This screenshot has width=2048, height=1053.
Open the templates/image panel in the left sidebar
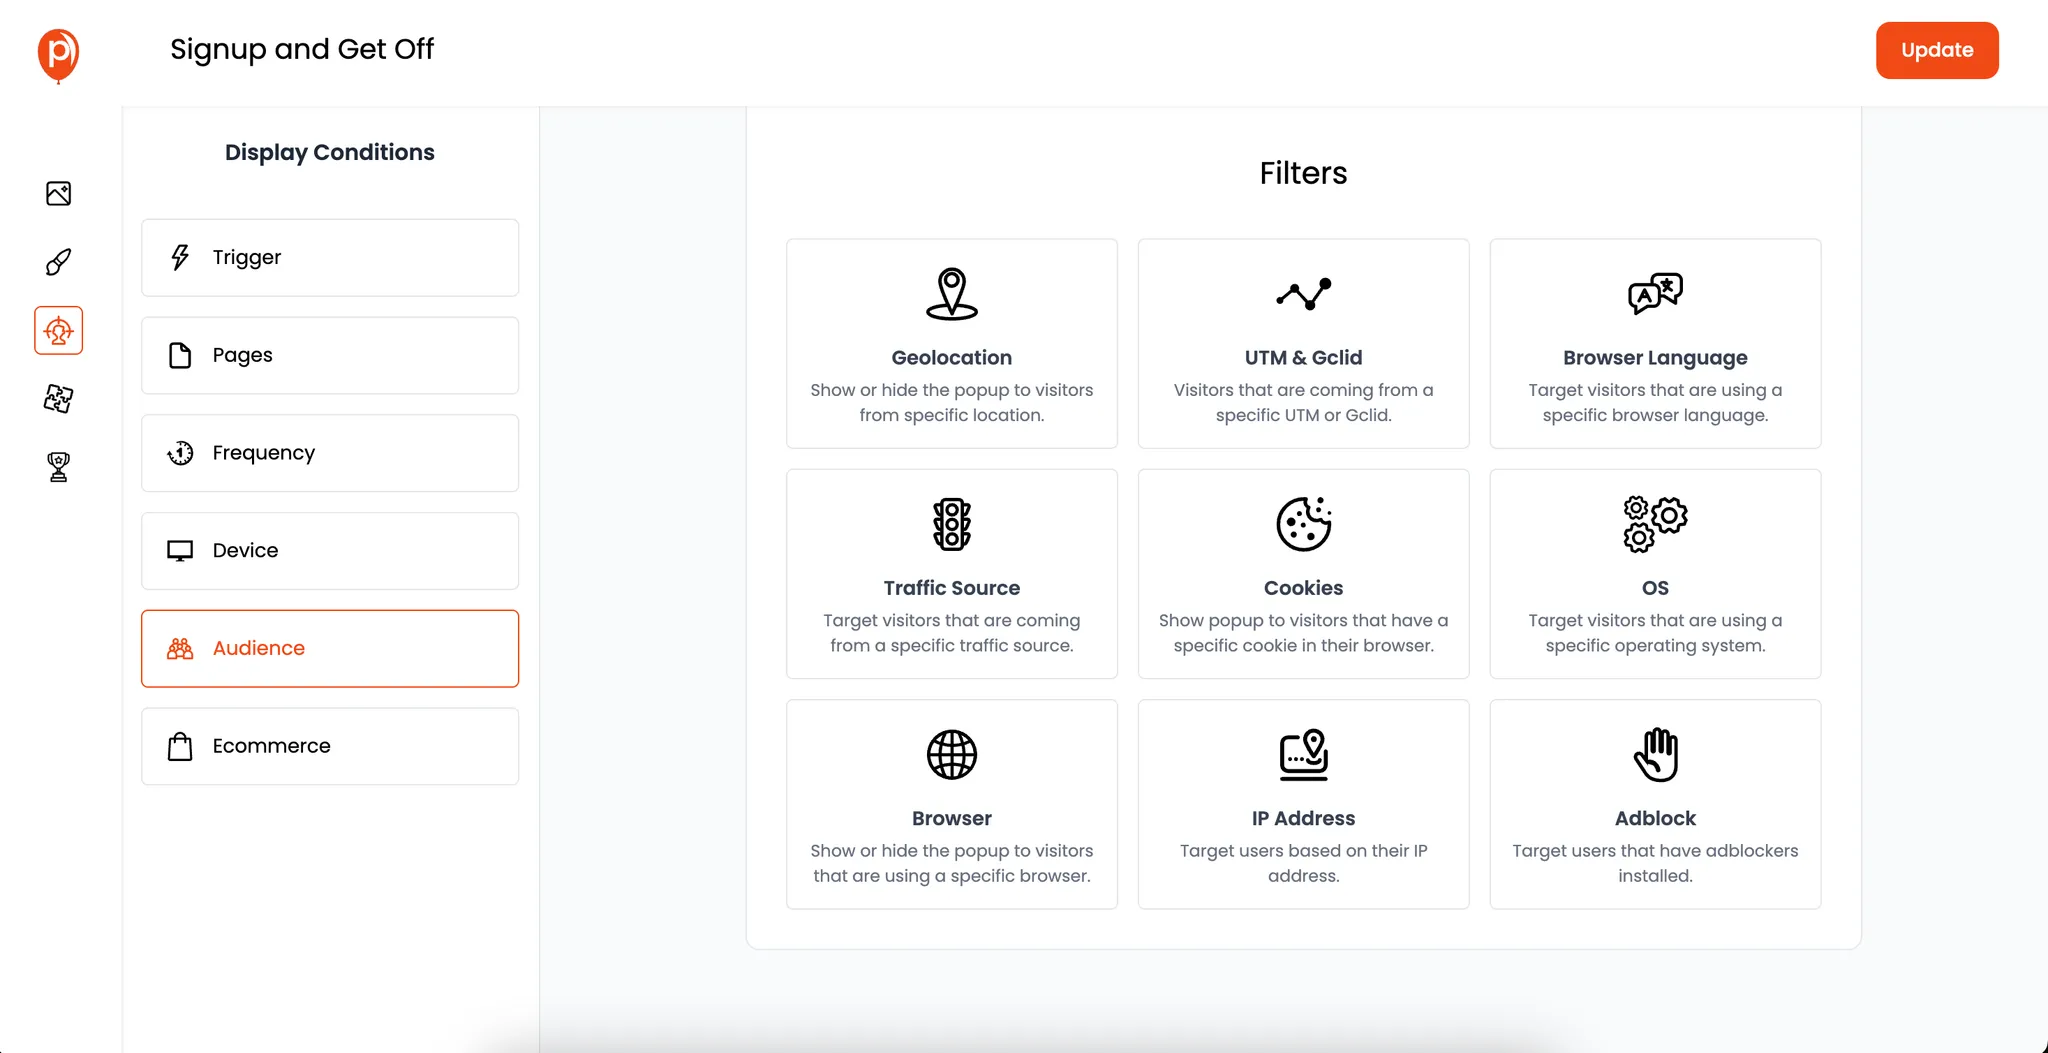tap(58, 194)
